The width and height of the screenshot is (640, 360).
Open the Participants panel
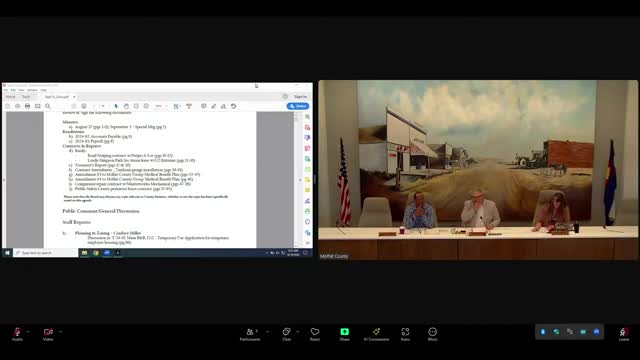click(250, 334)
